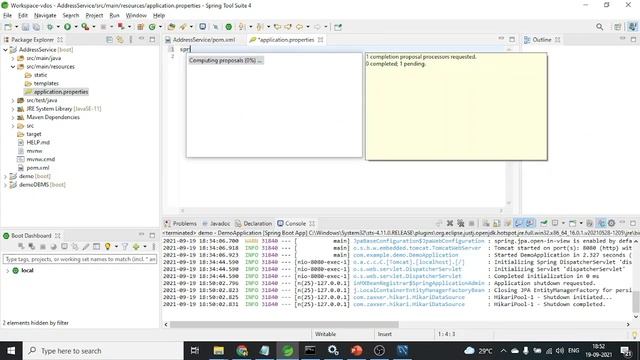Open Run button dropdown arrow
This screenshot has height=360, width=640.
tap(76, 27)
